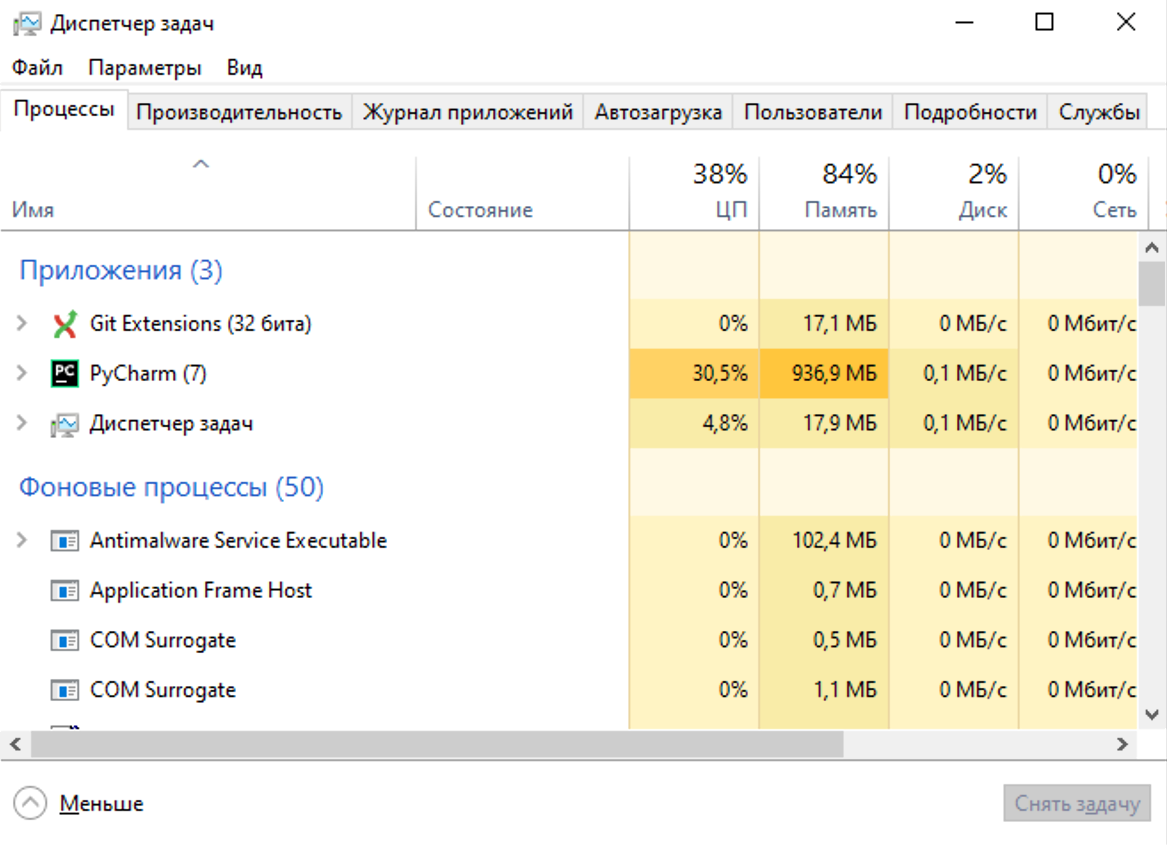The image size is (1167, 845).
Task: Switch to the Пользователи tab
Action: coord(813,112)
